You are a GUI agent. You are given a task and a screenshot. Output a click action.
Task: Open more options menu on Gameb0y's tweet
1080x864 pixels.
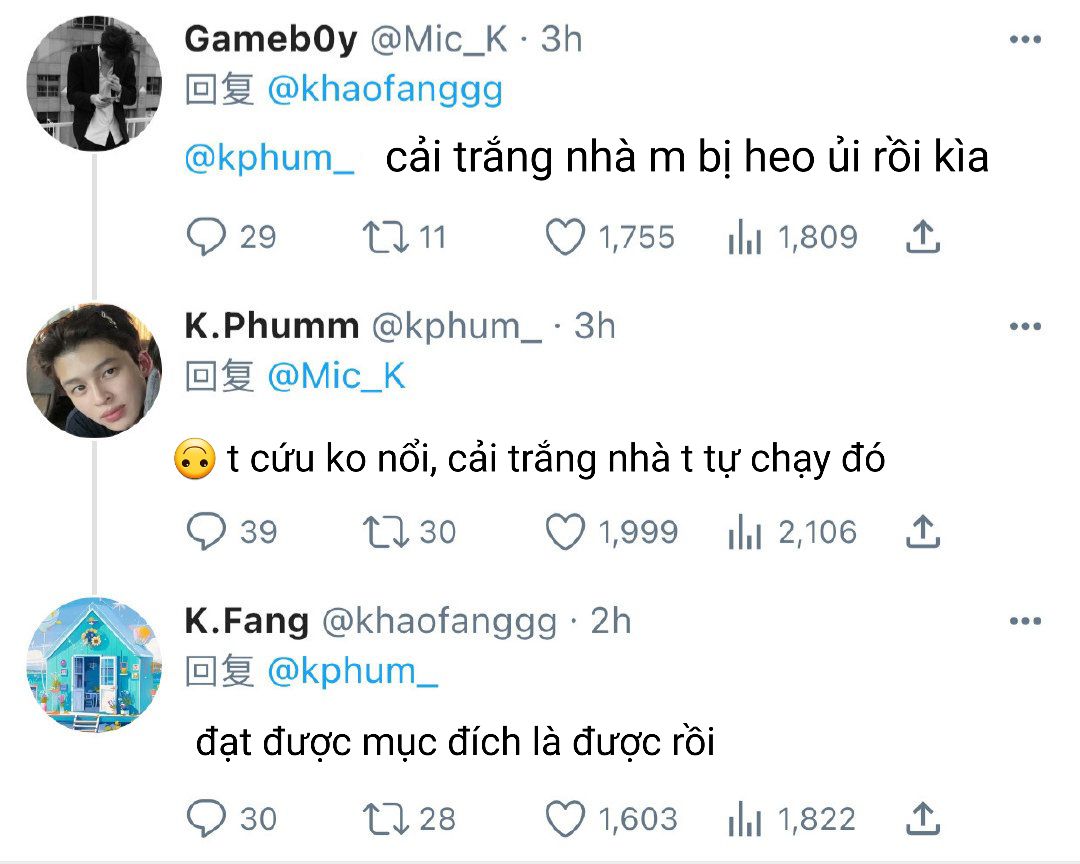click(x=1025, y=39)
